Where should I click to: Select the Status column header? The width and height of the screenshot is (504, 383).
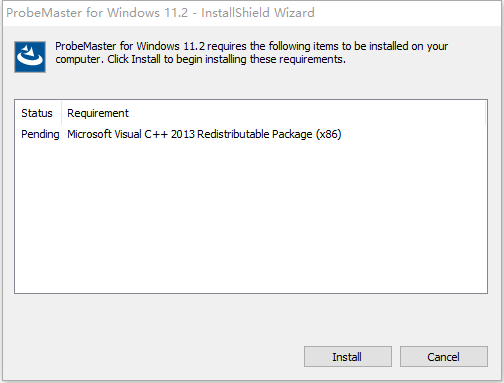[38, 113]
